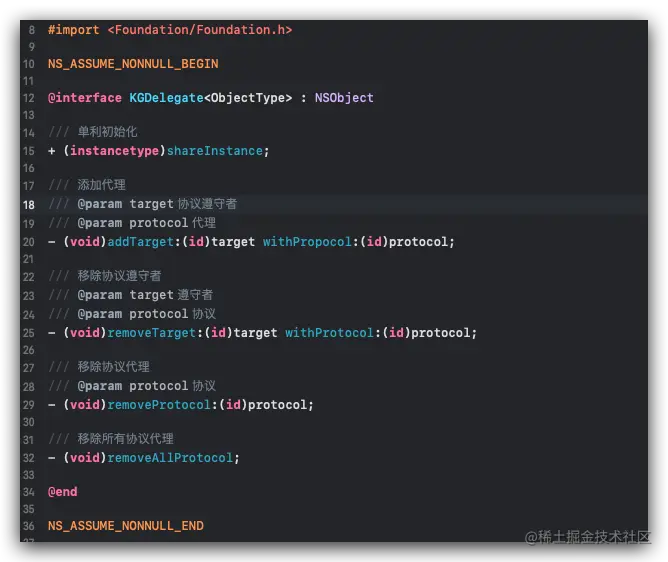The image size is (668, 562).
Task: Select NS_ASSUME_NONNULL_BEGIN macro text
Action: 133,64
